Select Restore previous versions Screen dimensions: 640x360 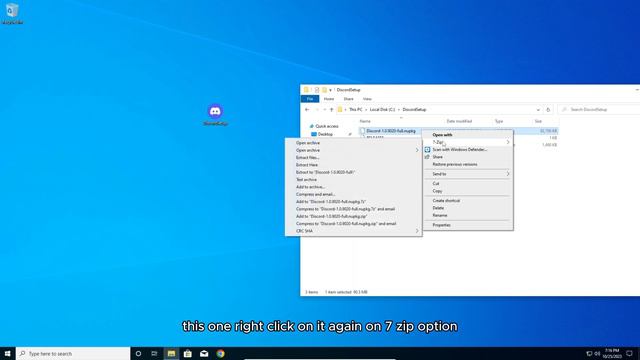coord(467,164)
